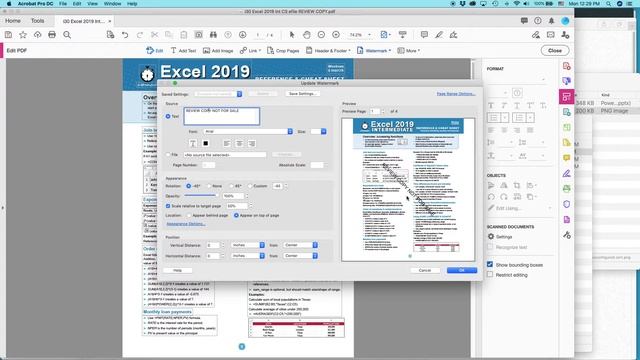This screenshot has height=360, width=640.
Task: Open the Horizontal Distance units dropdown
Action: [248, 256]
